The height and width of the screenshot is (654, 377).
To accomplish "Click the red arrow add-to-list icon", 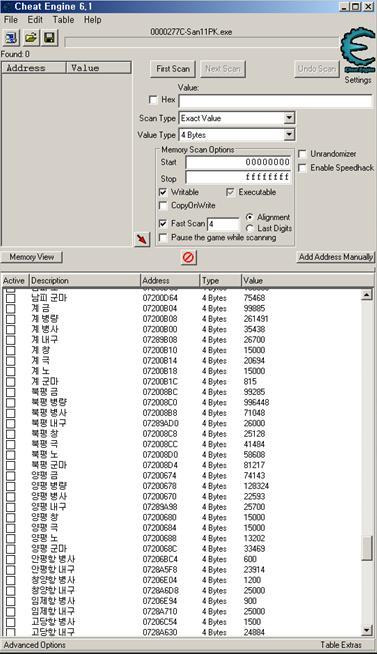I will pos(142,239).
